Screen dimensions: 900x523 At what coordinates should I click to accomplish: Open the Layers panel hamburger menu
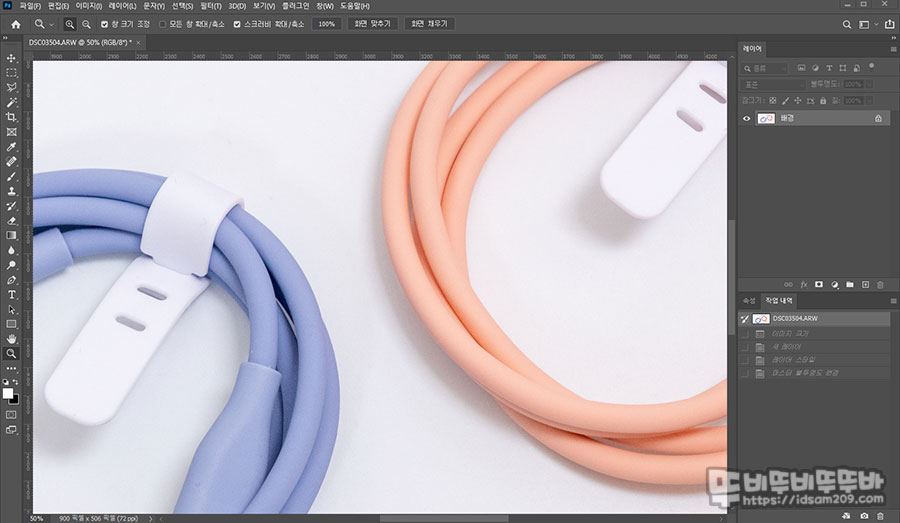click(x=893, y=49)
